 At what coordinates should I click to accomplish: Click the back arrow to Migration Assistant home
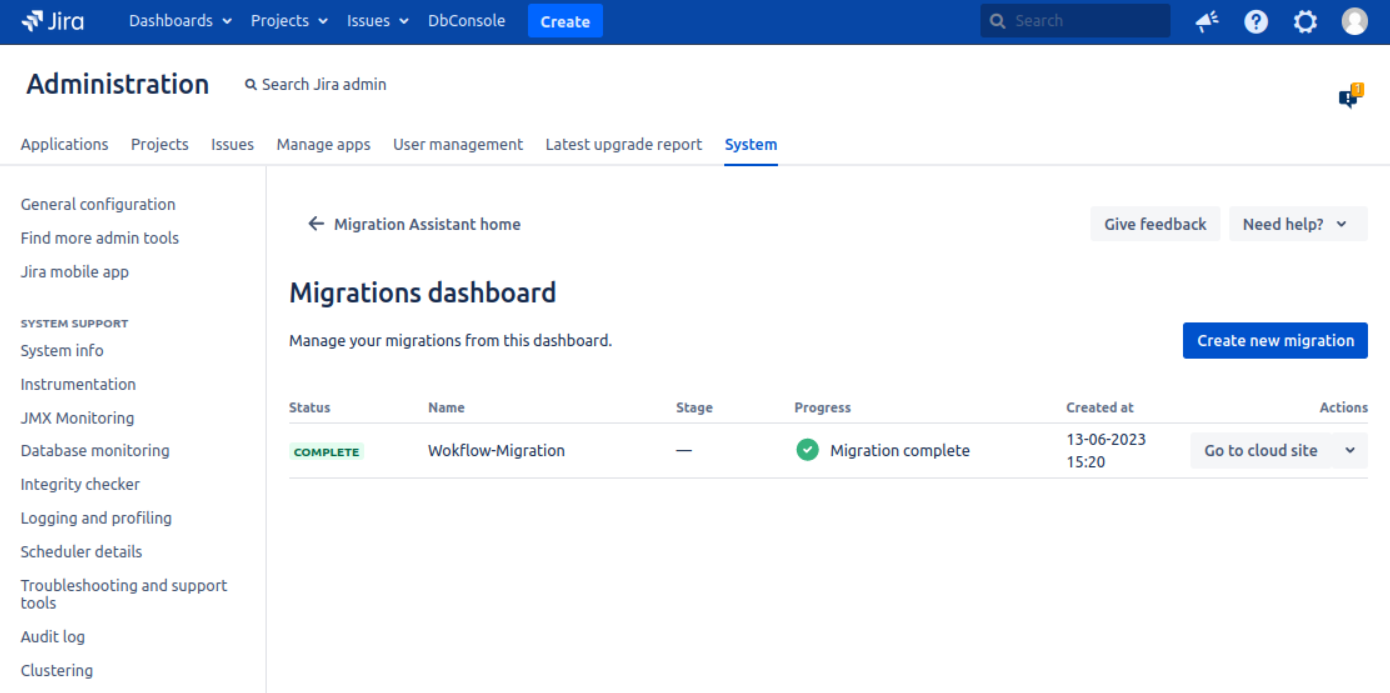[316, 224]
